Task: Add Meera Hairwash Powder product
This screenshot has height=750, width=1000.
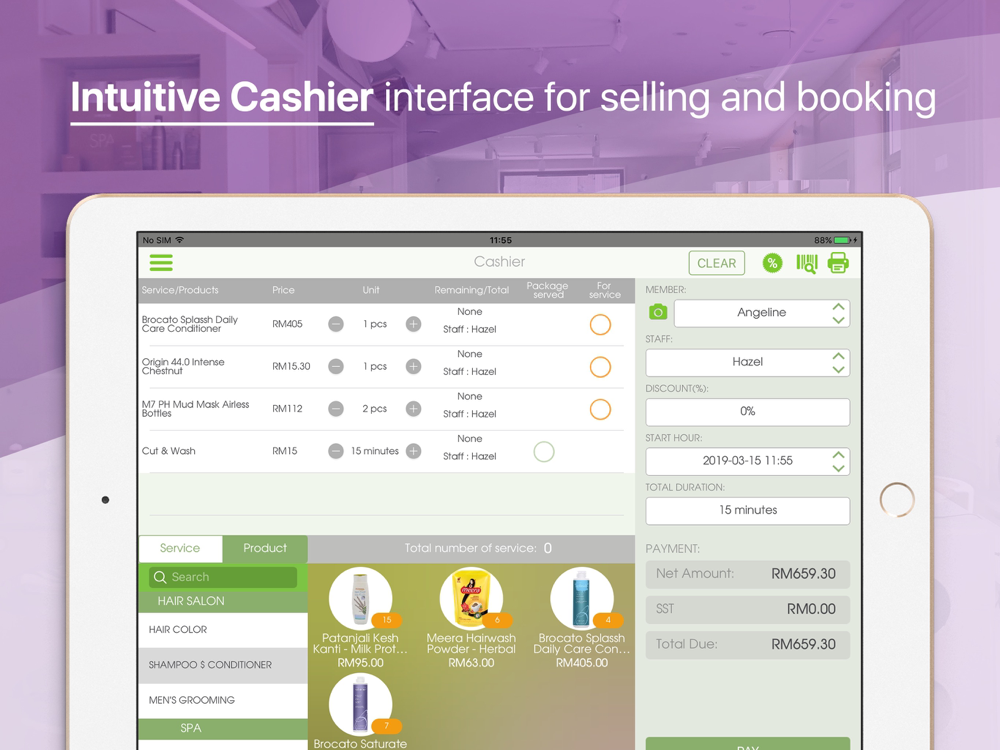Action: pyautogui.click(x=471, y=598)
